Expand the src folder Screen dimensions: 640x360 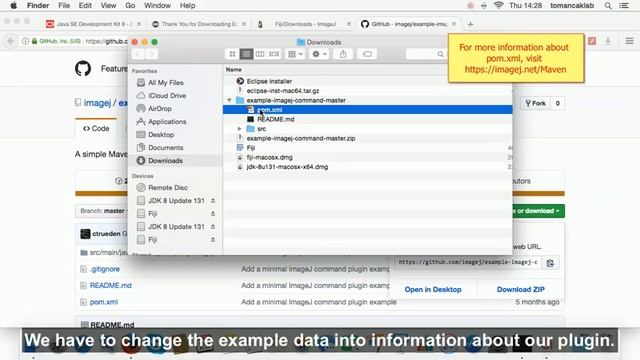(240, 129)
